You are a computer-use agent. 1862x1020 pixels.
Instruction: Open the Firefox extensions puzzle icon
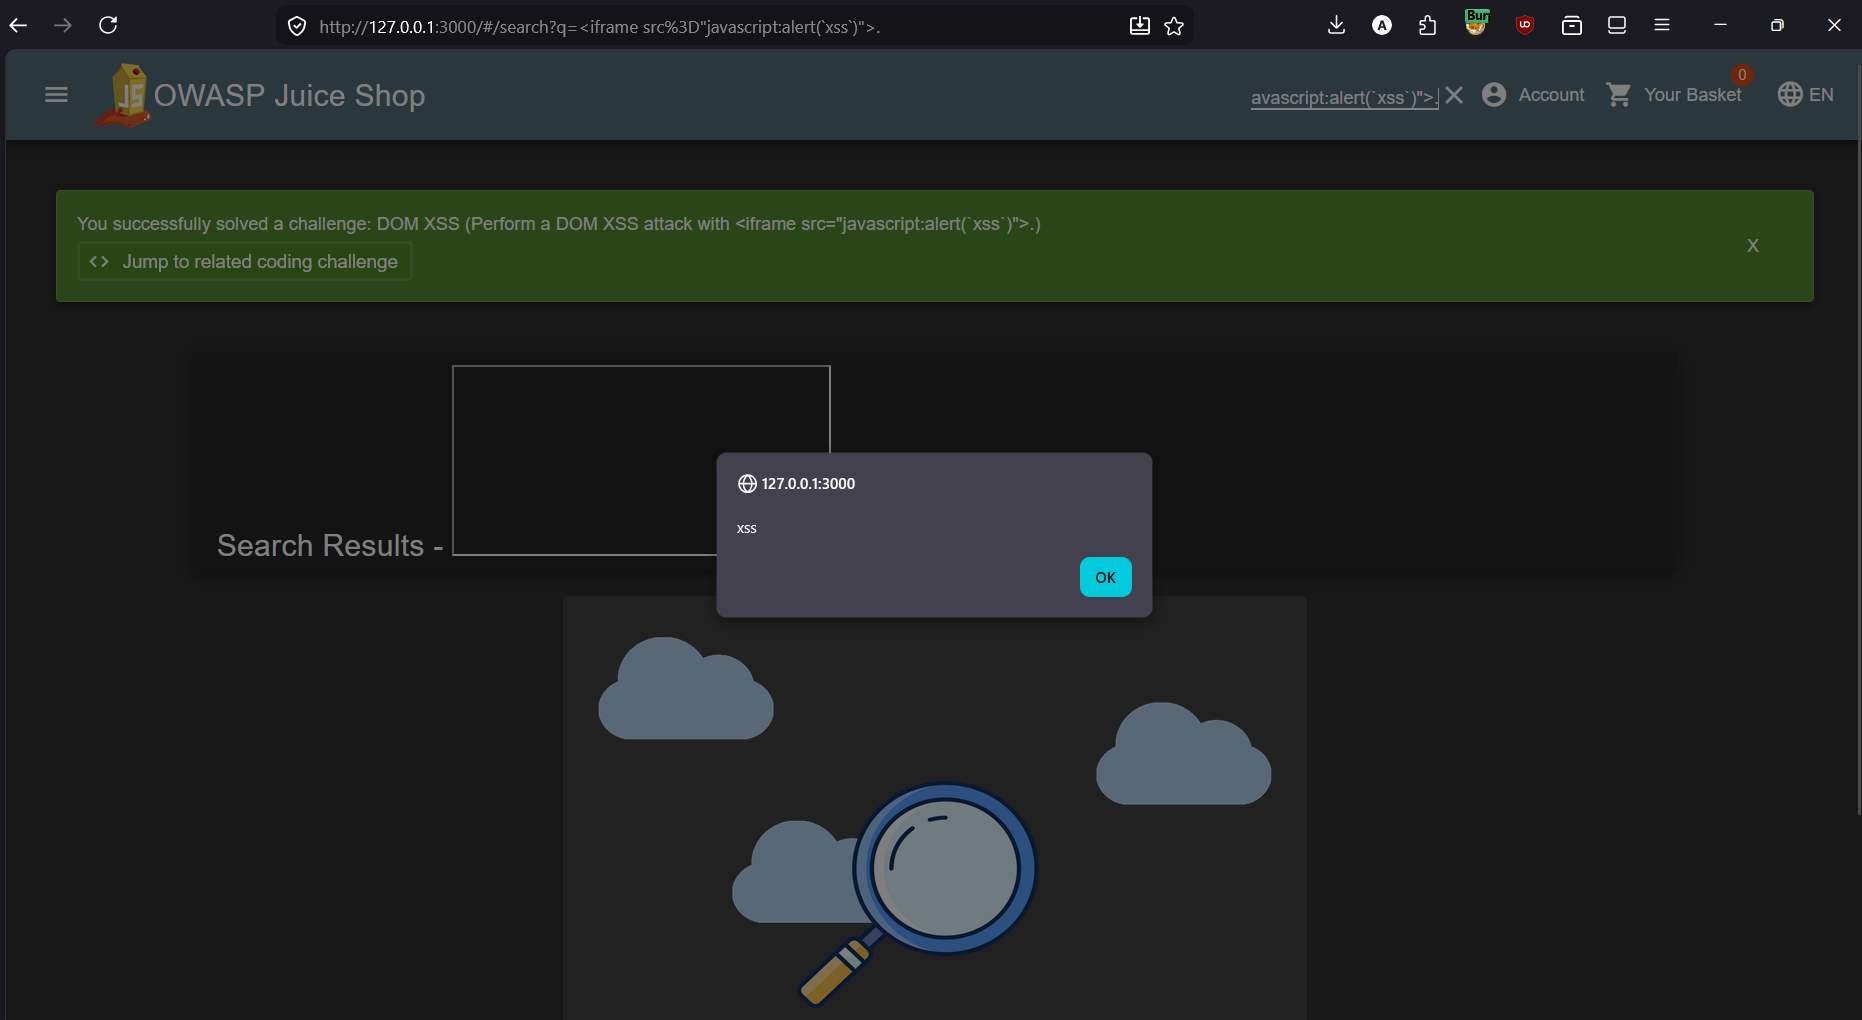[x=1427, y=25]
